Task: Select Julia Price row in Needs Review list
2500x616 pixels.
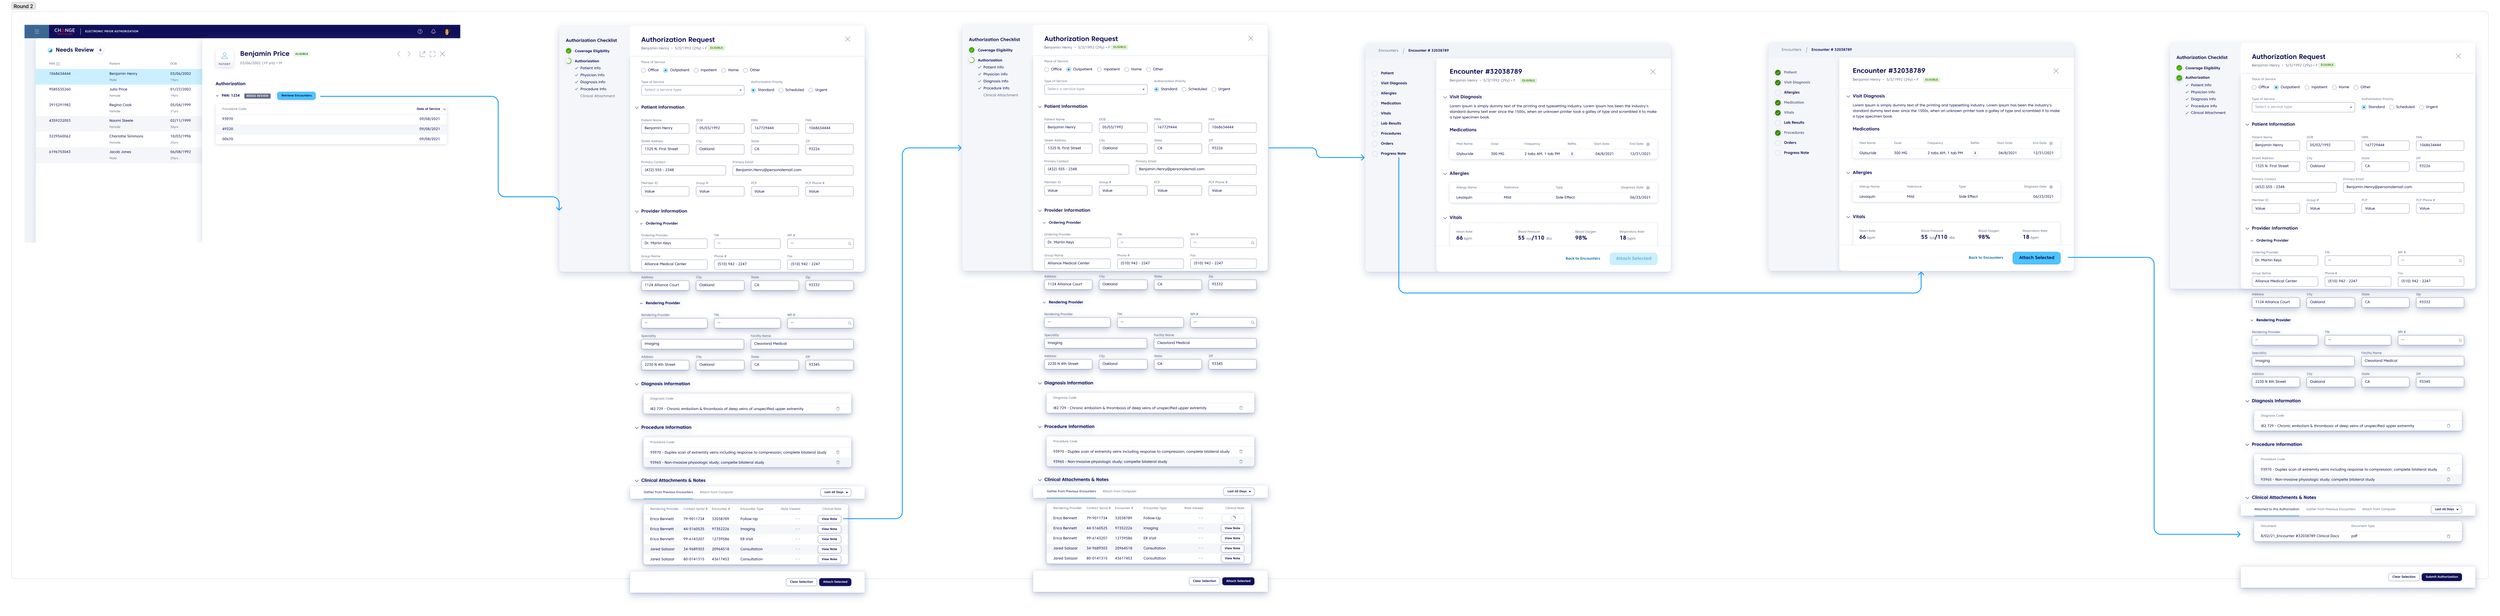Action: (x=118, y=91)
